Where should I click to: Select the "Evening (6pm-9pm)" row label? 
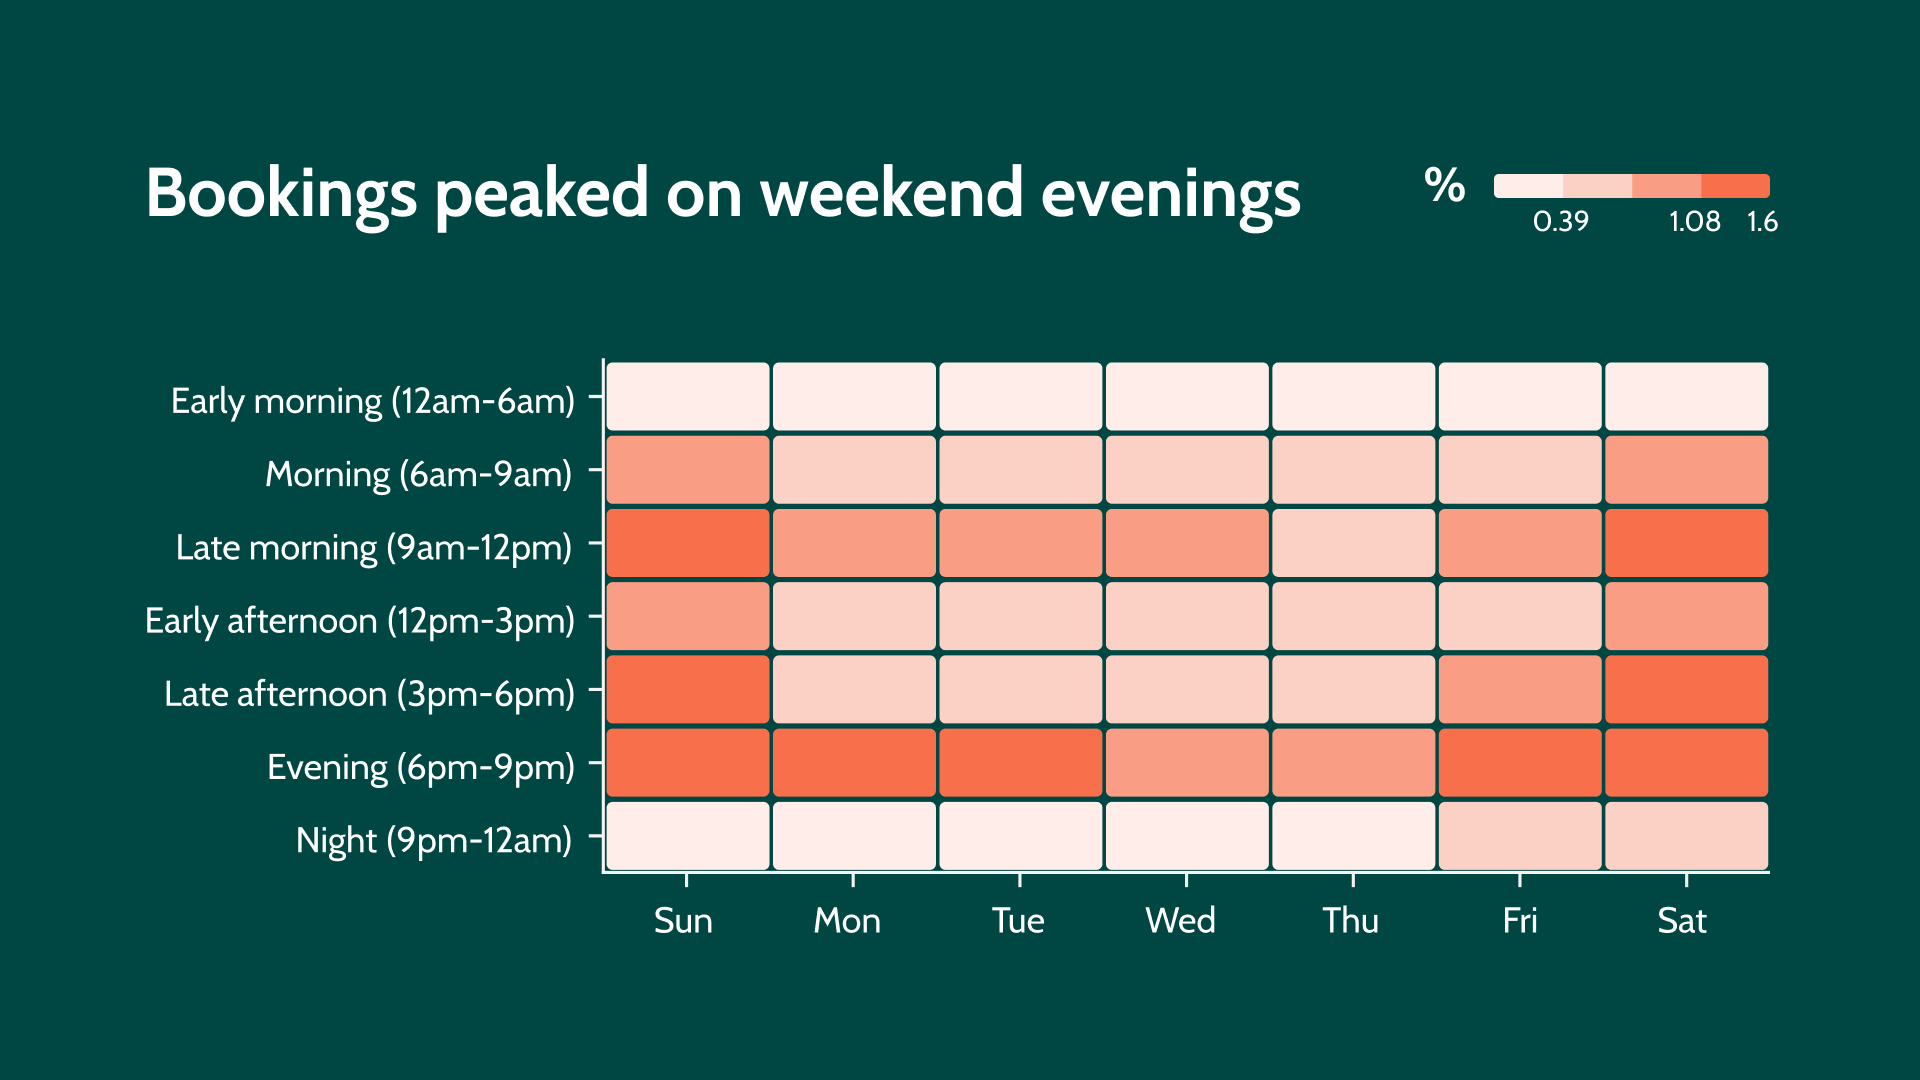(x=421, y=767)
